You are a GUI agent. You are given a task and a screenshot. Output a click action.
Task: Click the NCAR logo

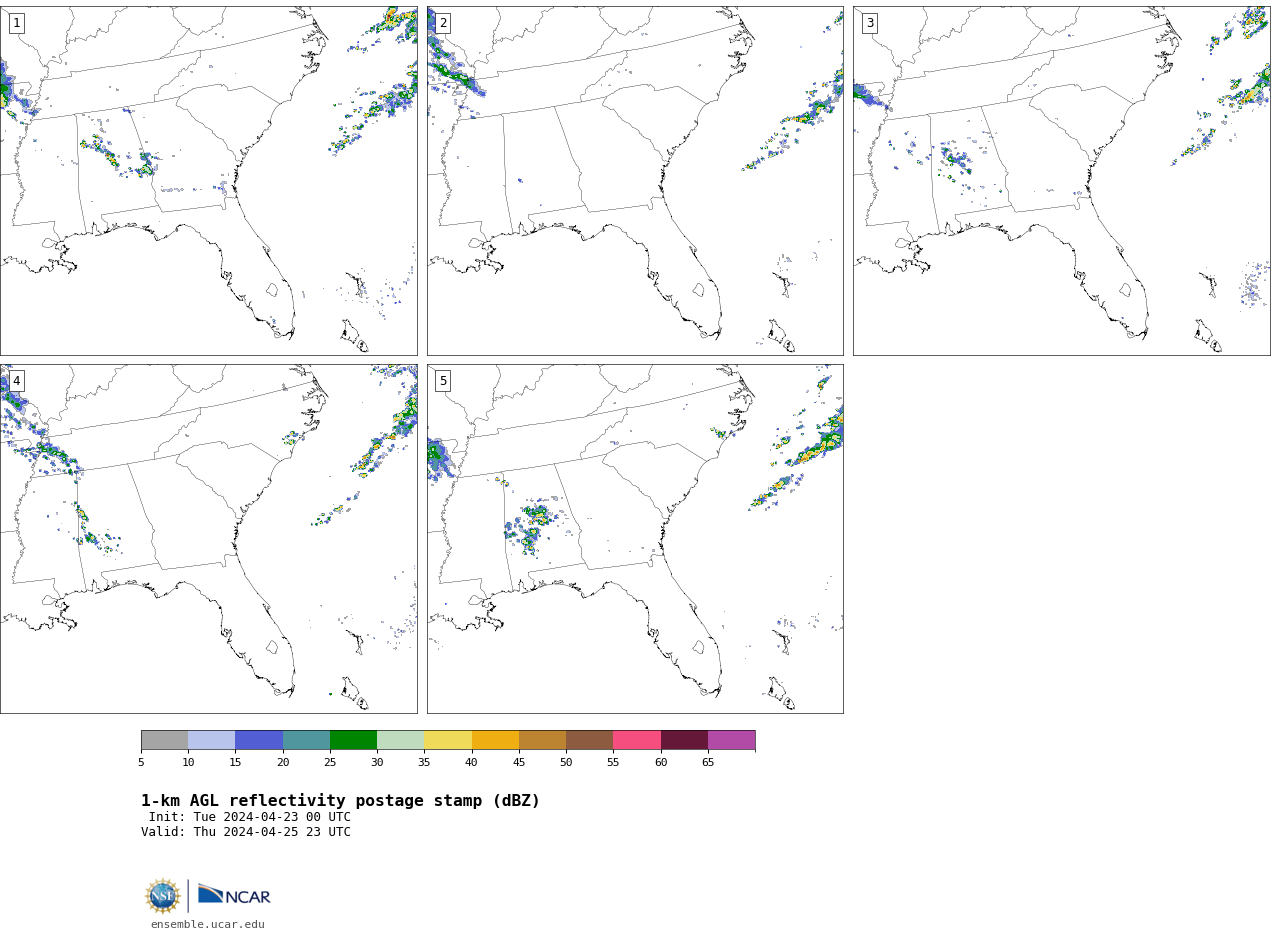click(x=234, y=895)
